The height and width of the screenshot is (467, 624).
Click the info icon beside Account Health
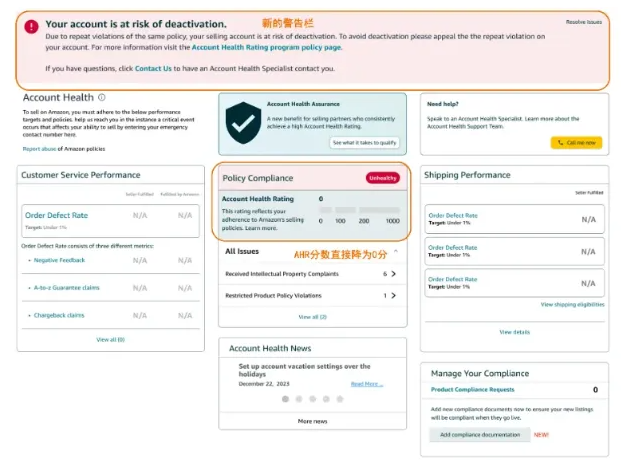tap(102, 97)
